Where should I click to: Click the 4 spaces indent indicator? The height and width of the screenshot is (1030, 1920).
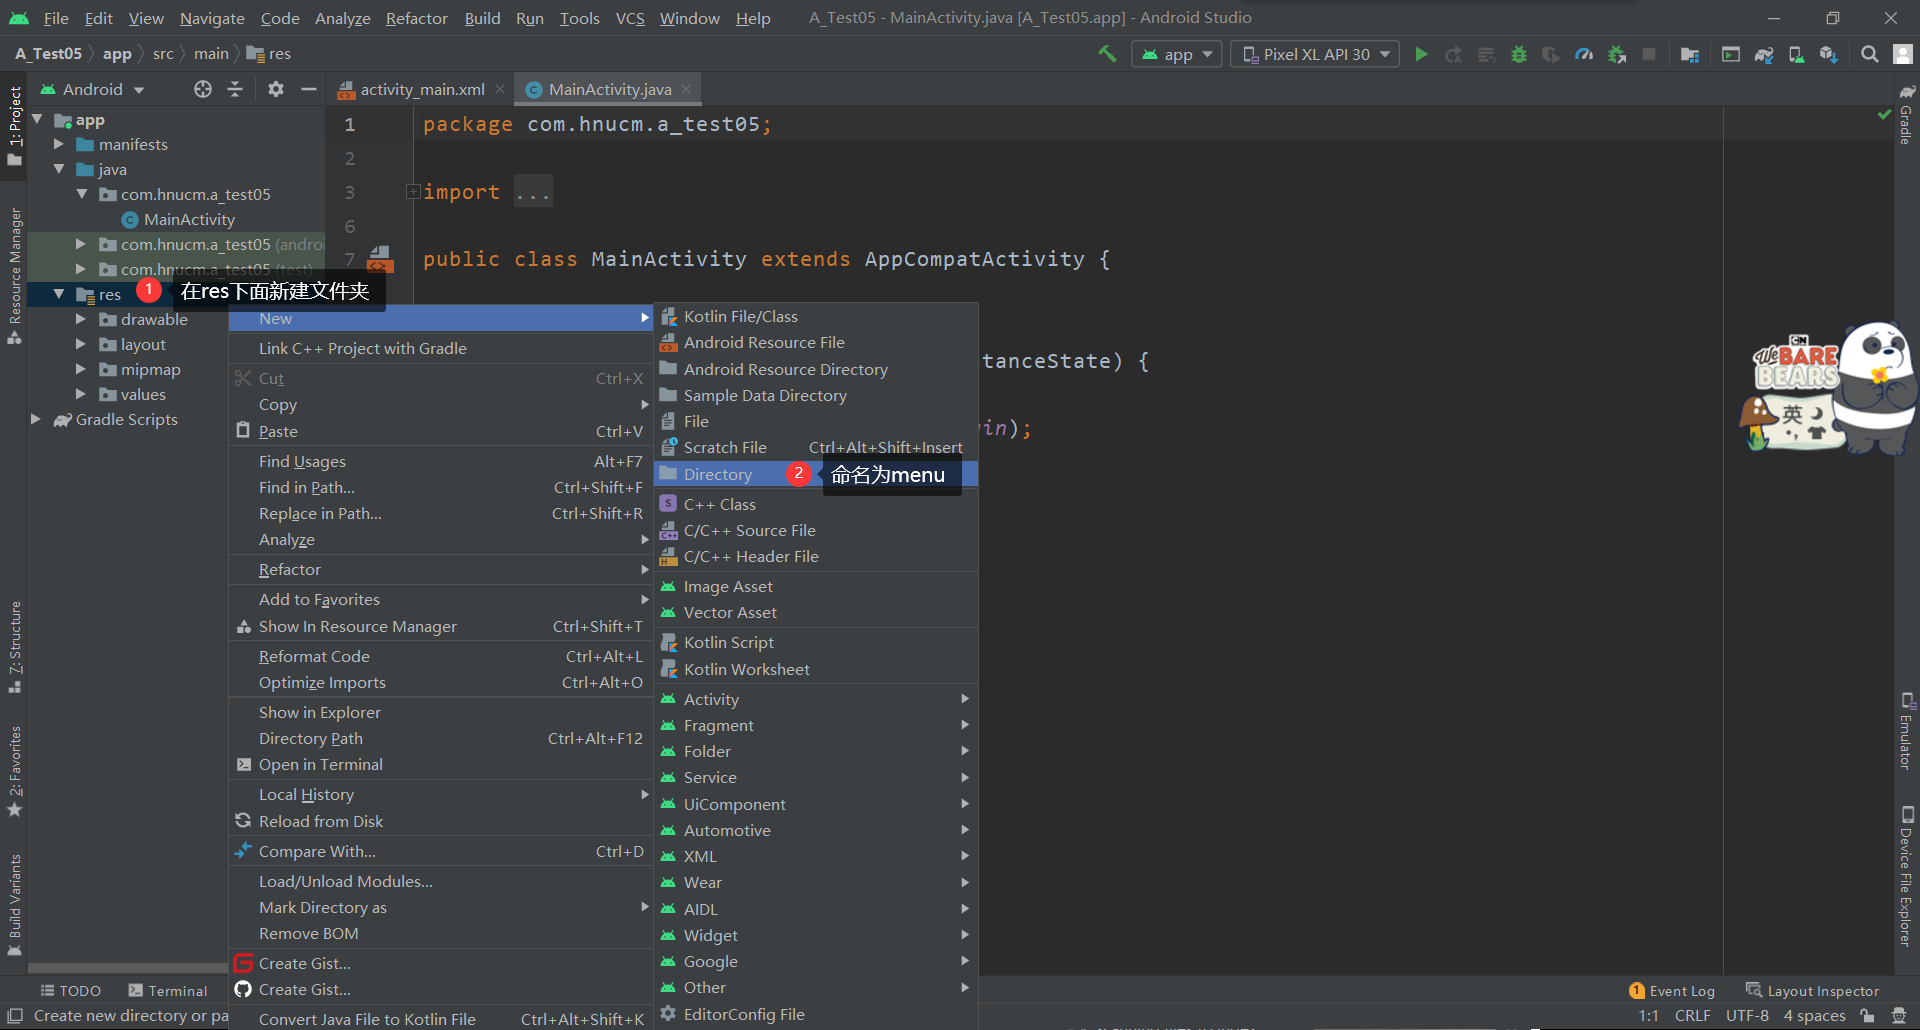click(1814, 1016)
